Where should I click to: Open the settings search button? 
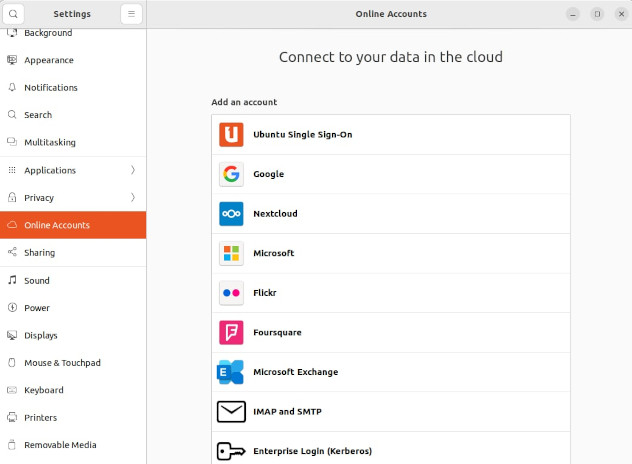coord(14,14)
